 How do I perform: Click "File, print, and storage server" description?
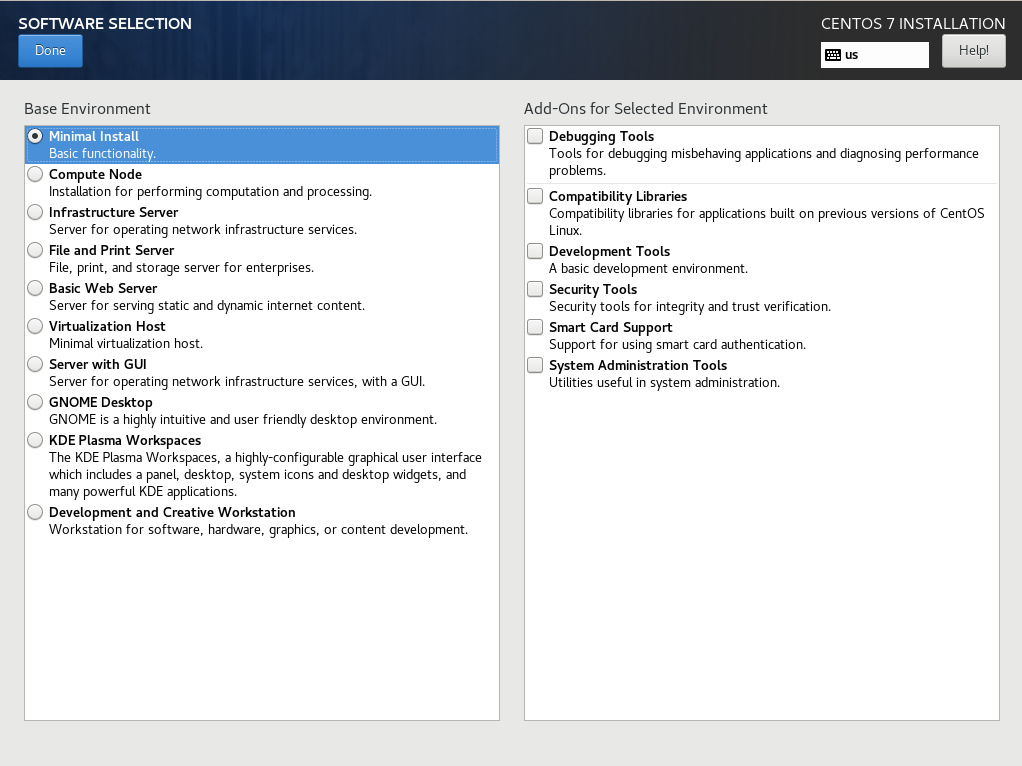coord(181,267)
